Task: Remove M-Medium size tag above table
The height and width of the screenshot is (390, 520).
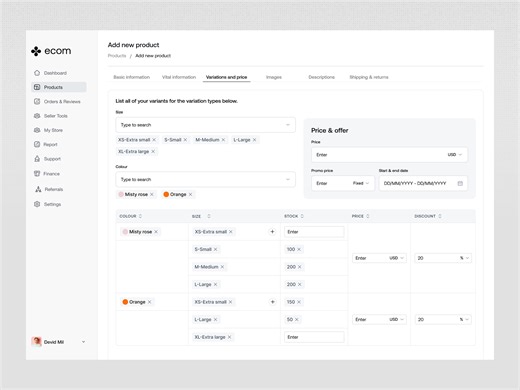Action: click(x=223, y=140)
